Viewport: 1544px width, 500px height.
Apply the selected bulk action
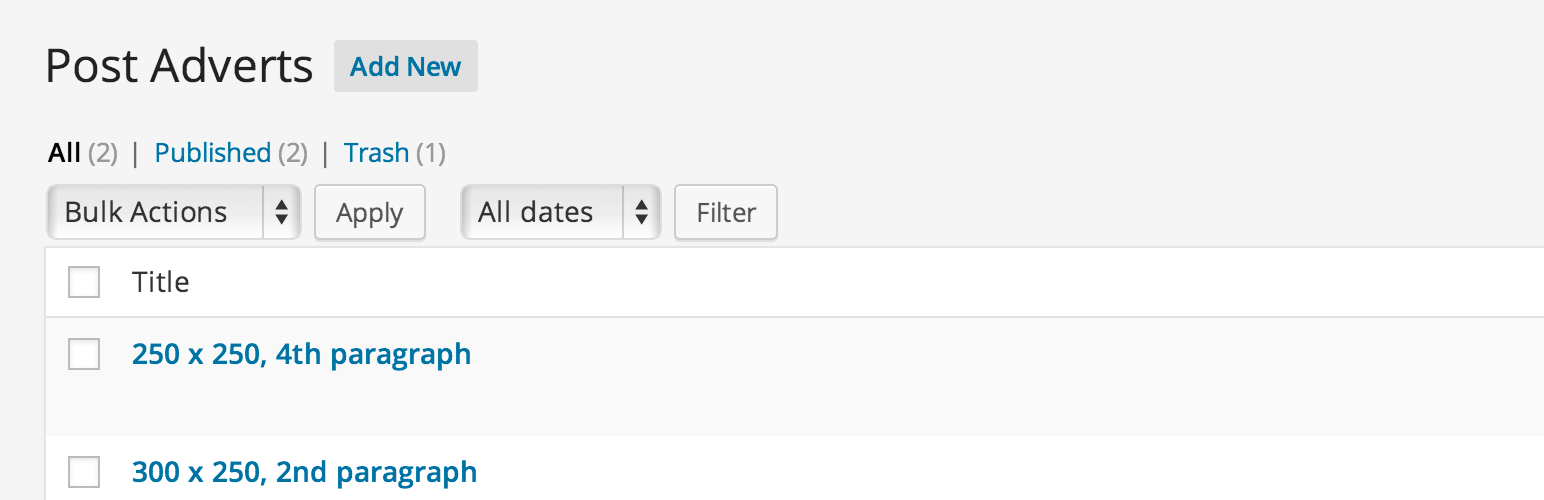(370, 213)
